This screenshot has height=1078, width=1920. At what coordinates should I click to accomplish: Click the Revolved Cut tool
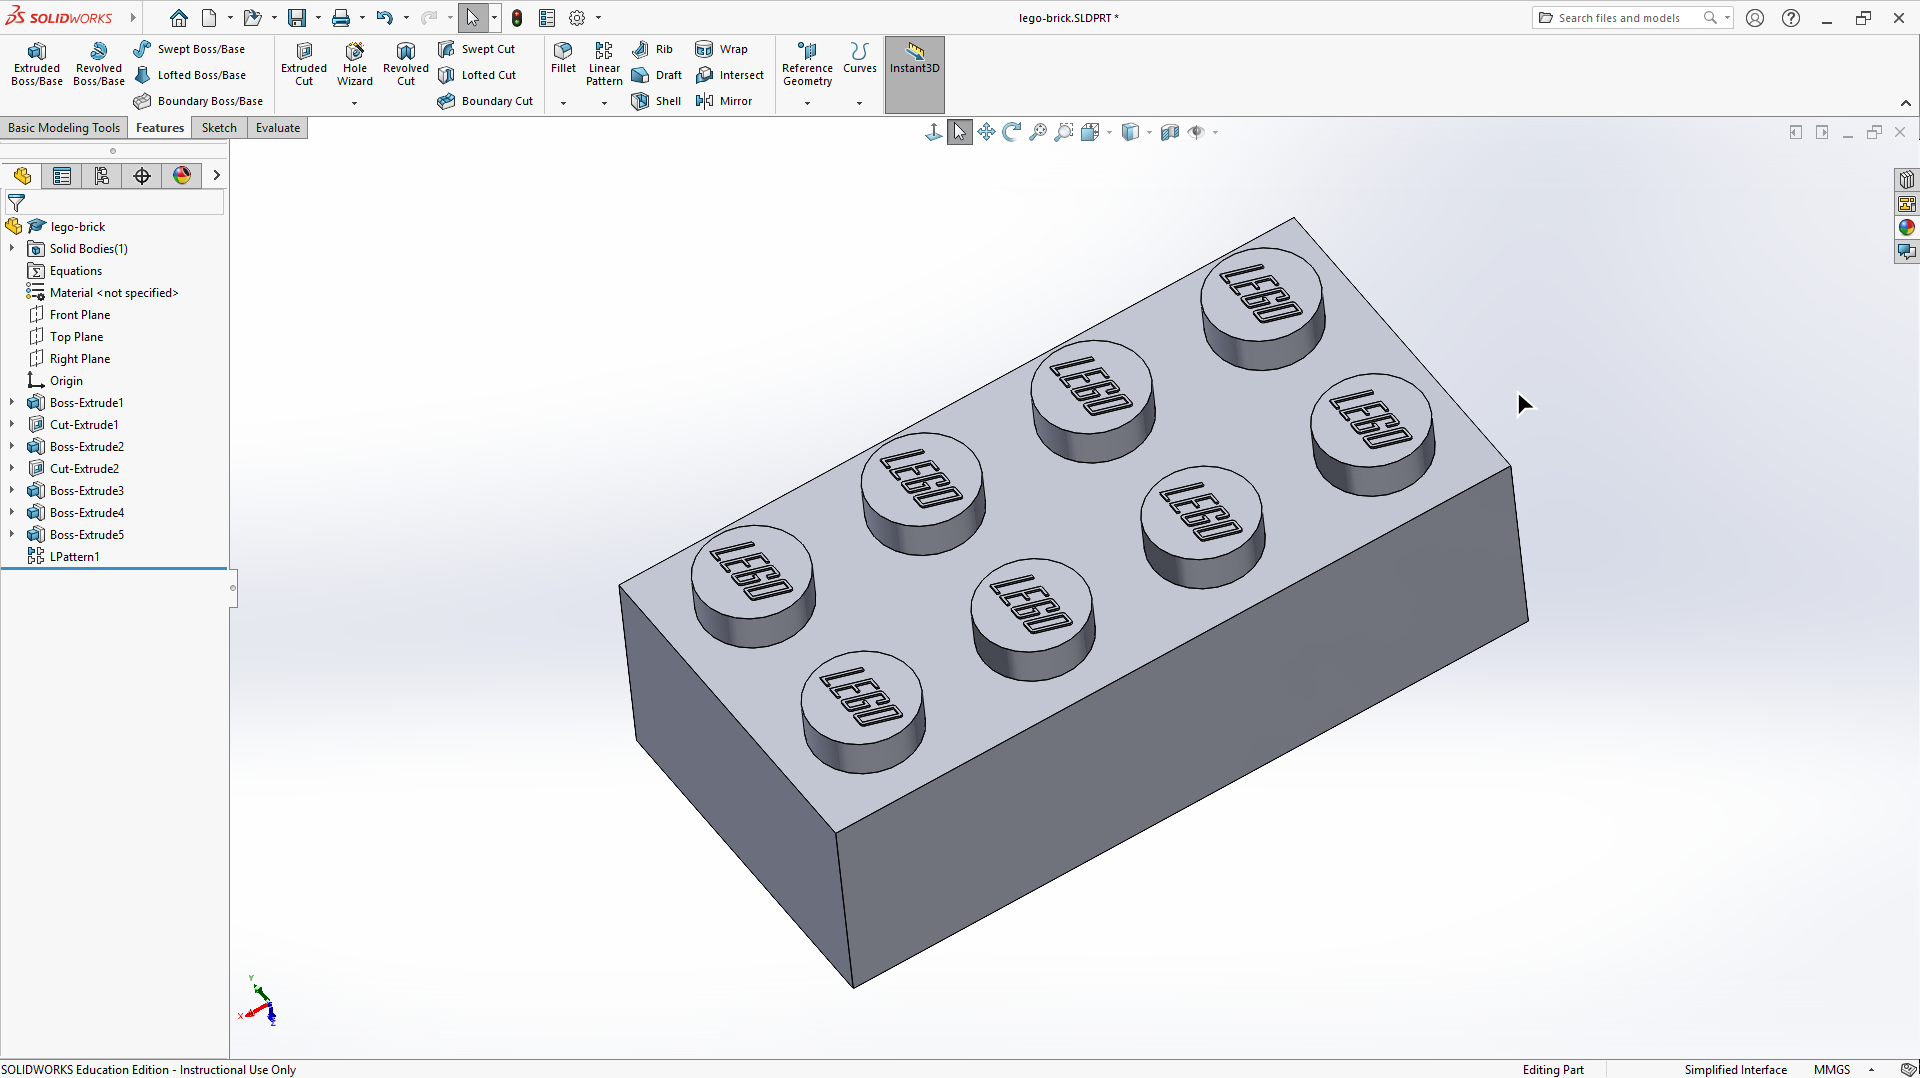click(405, 64)
